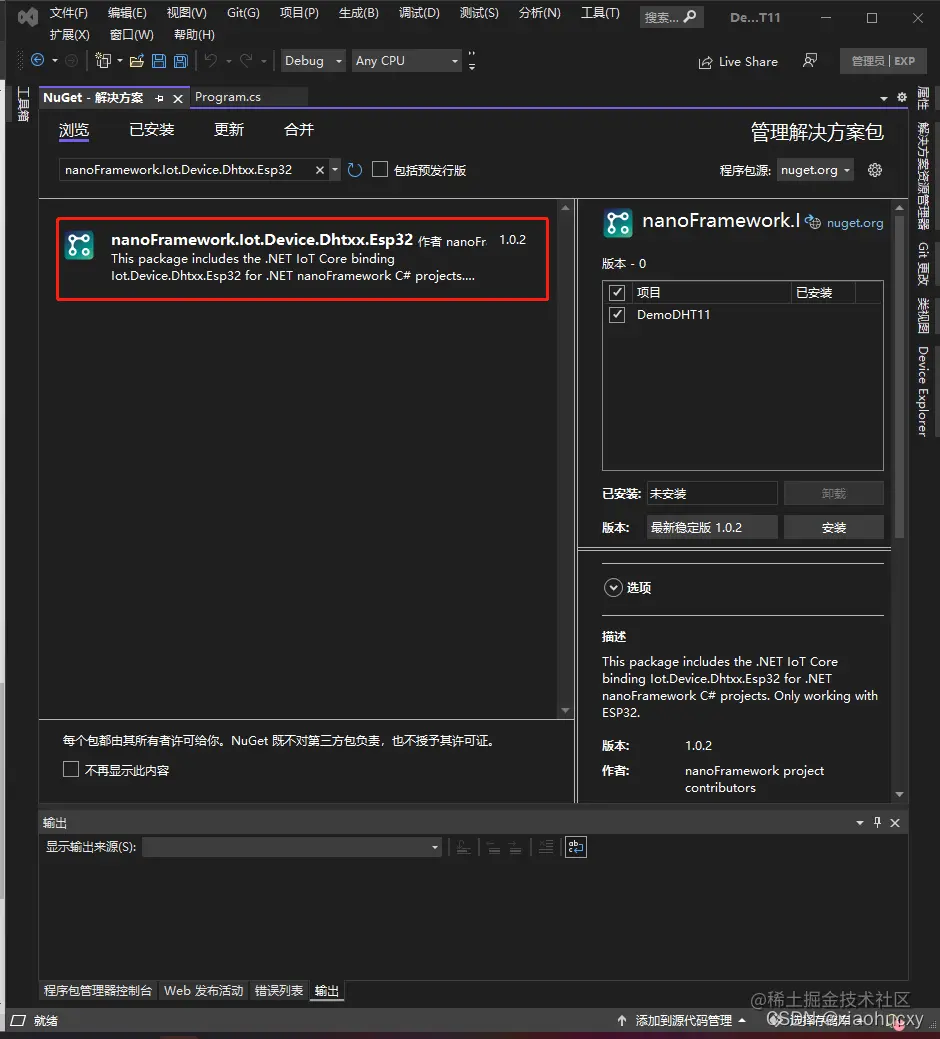This screenshot has height=1039, width=940.
Task: Click the Install (安装) button
Action: click(x=834, y=527)
